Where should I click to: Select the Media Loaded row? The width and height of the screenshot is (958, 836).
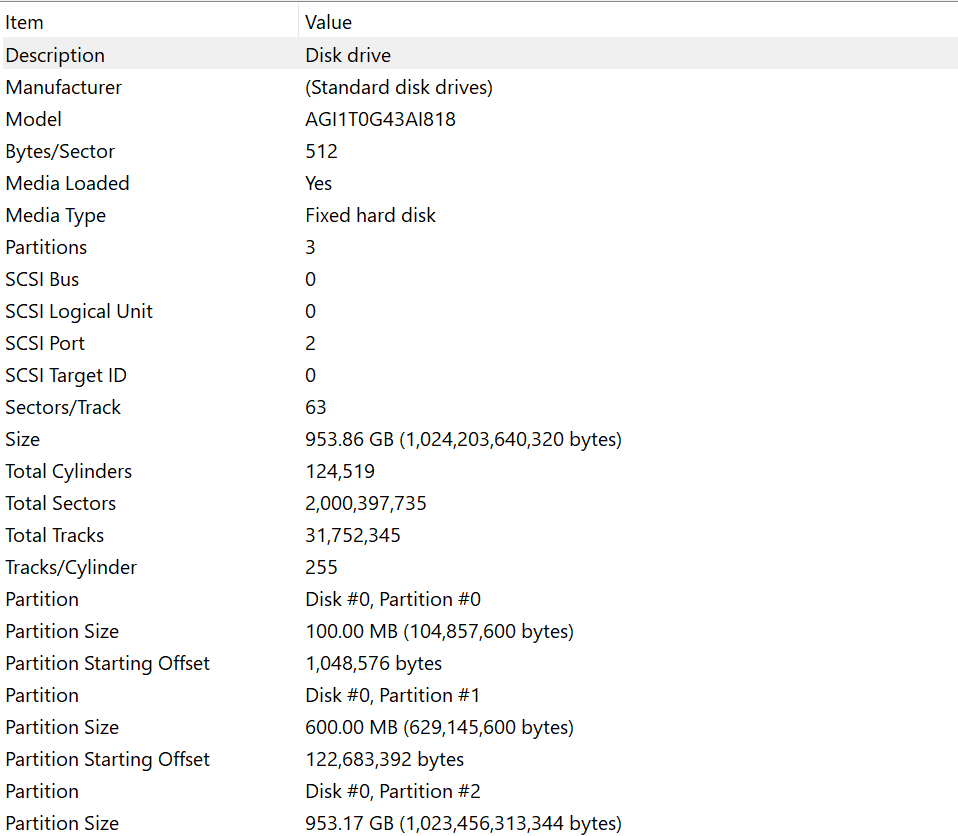coord(67,183)
